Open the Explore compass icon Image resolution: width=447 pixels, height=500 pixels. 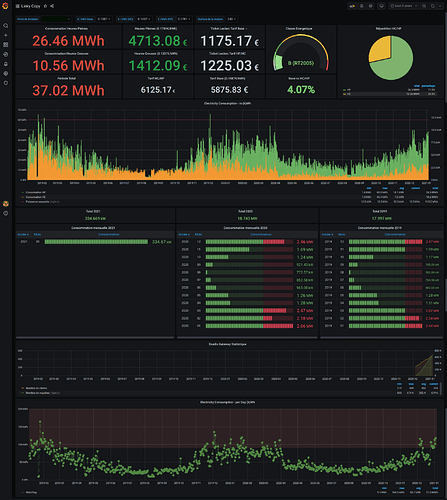(x=6, y=54)
